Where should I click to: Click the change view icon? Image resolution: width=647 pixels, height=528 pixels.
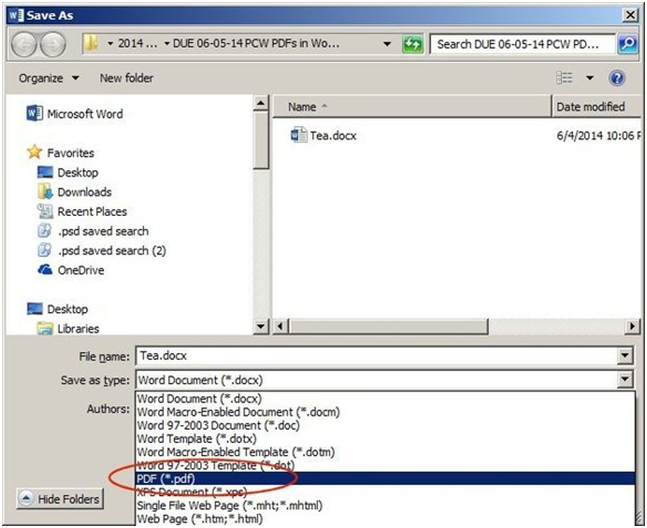[564, 78]
